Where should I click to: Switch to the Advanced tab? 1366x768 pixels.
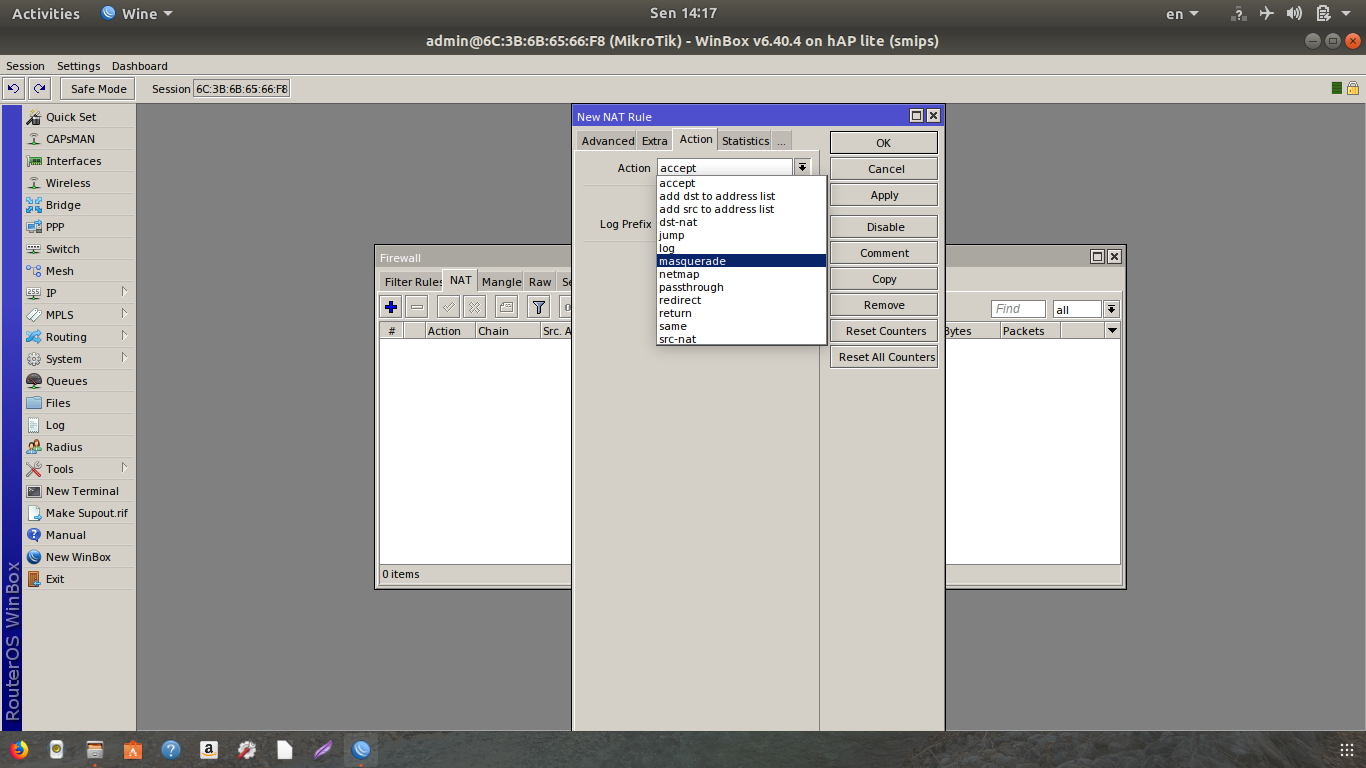pos(608,141)
